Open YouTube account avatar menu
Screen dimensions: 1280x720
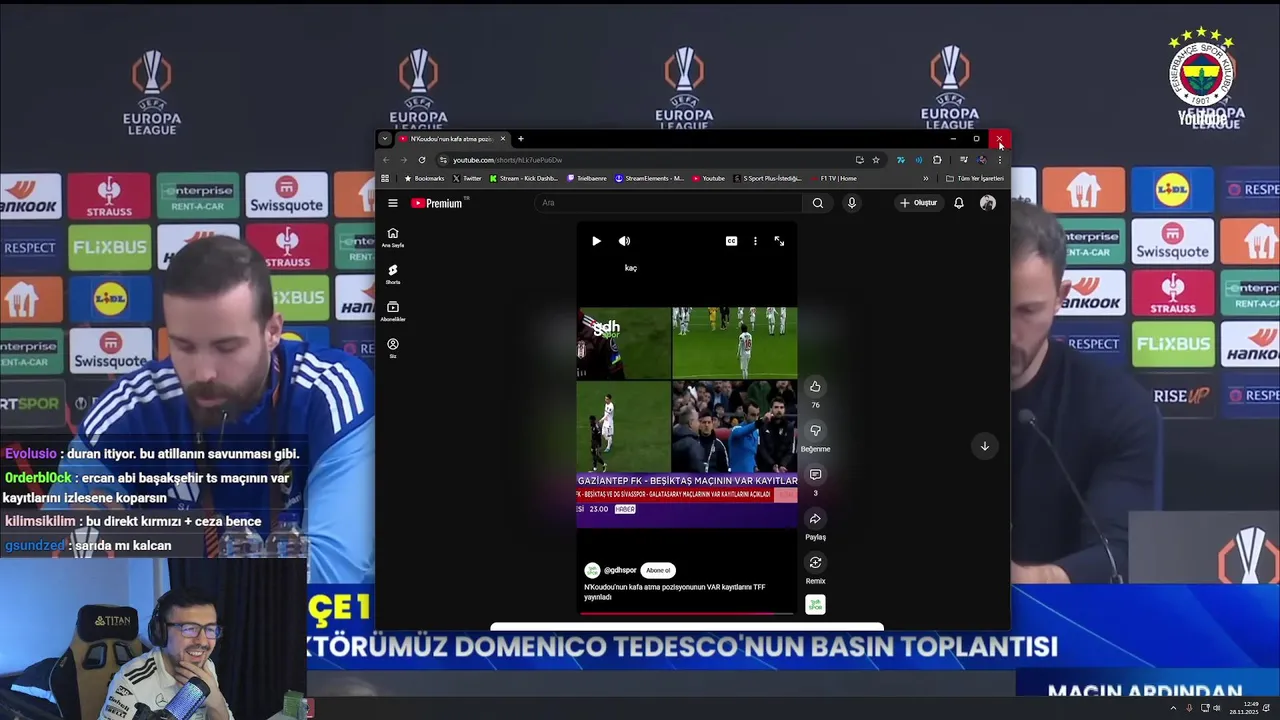click(988, 203)
